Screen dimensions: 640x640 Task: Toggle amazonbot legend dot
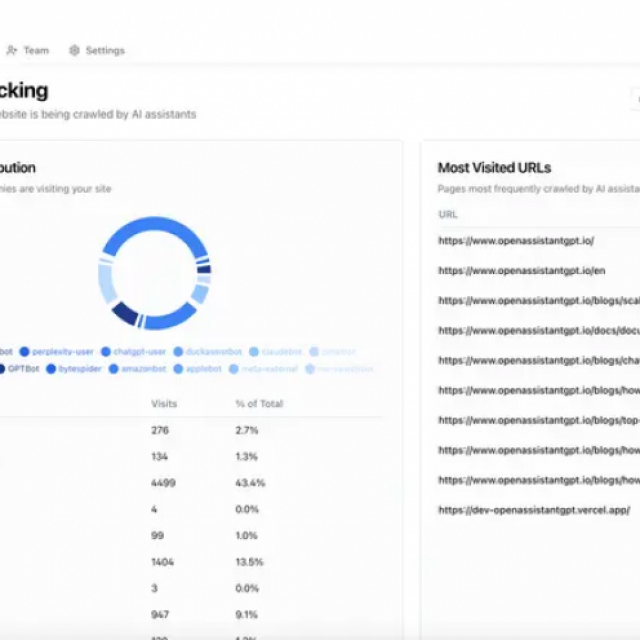click(x=113, y=369)
